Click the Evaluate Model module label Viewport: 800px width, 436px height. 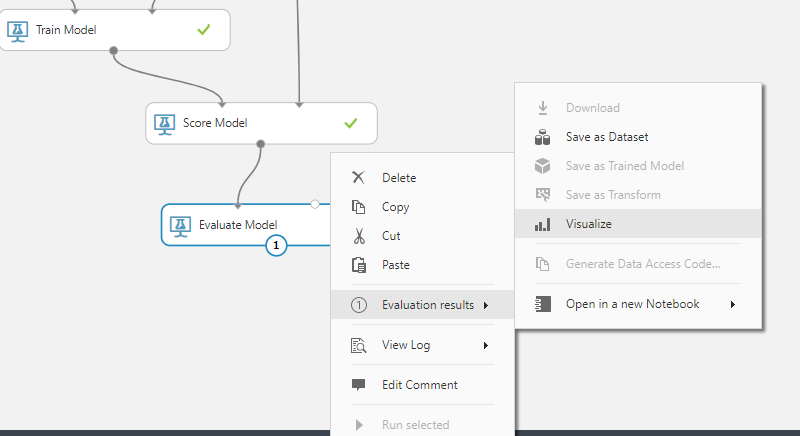pos(238,225)
